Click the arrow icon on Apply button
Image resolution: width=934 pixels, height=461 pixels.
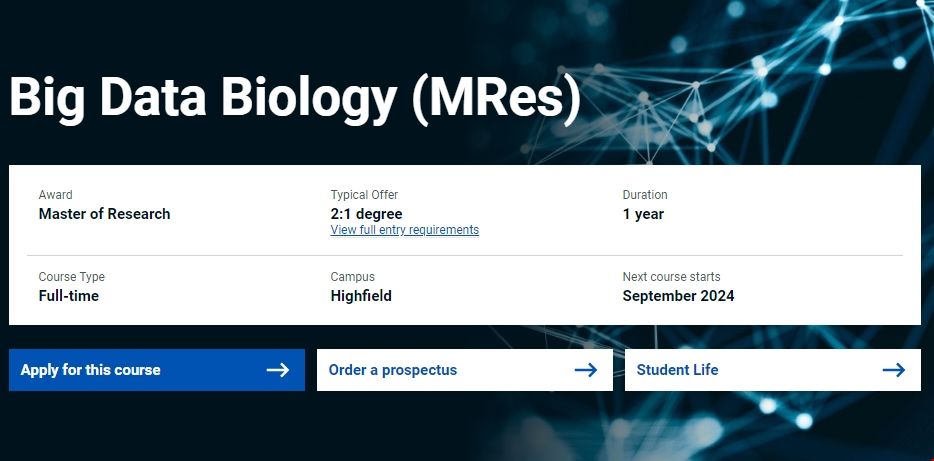(x=278, y=370)
